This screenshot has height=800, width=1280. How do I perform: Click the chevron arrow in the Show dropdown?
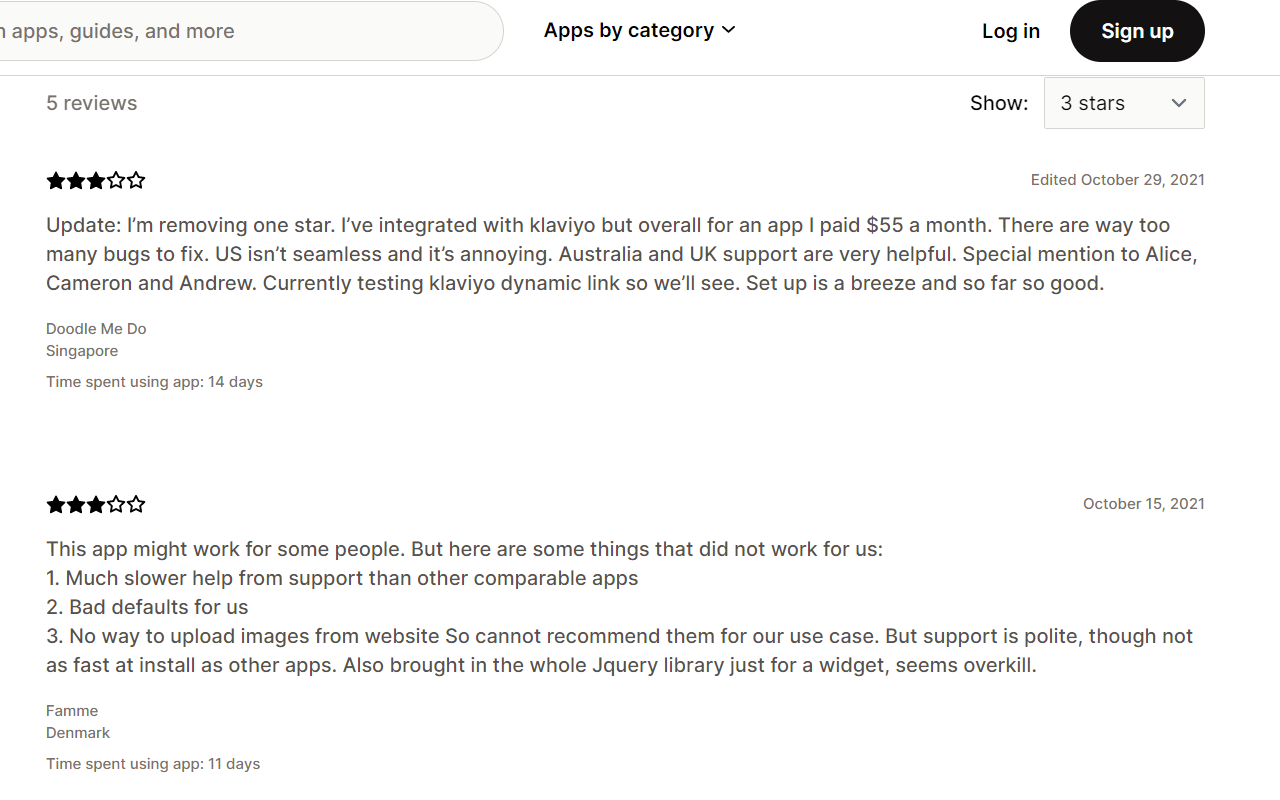coord(1179,103)
